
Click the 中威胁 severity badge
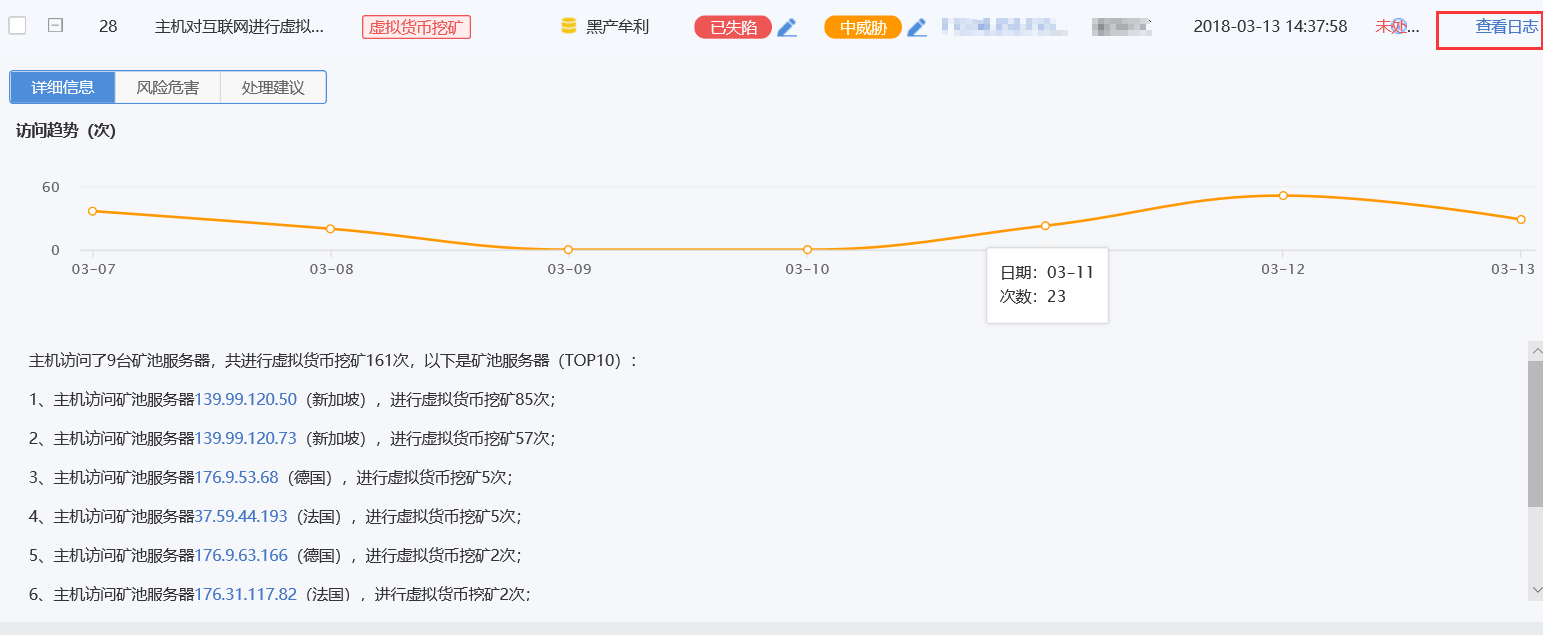pyautogui.click(x=862, y=28)
